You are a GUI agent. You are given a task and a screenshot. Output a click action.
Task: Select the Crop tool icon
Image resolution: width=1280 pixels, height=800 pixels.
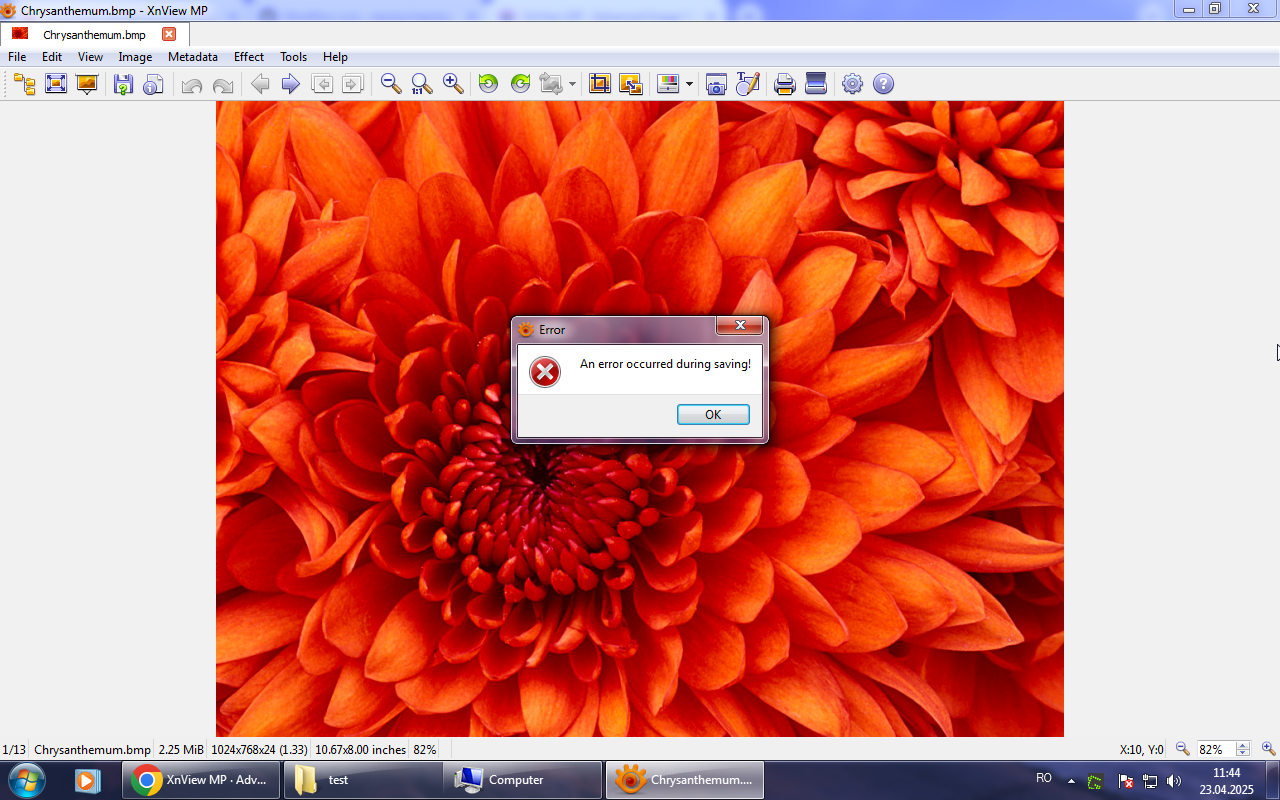(600, 84)
